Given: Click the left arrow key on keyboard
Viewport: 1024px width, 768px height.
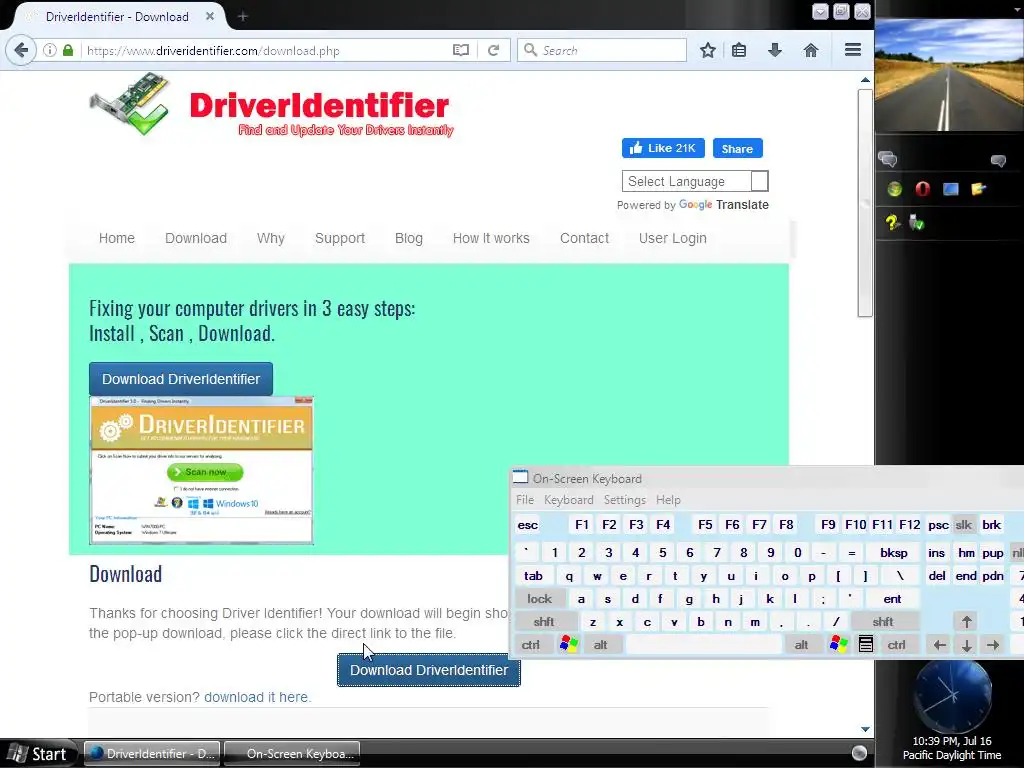Looking at the screenshot, I should 939,645.
